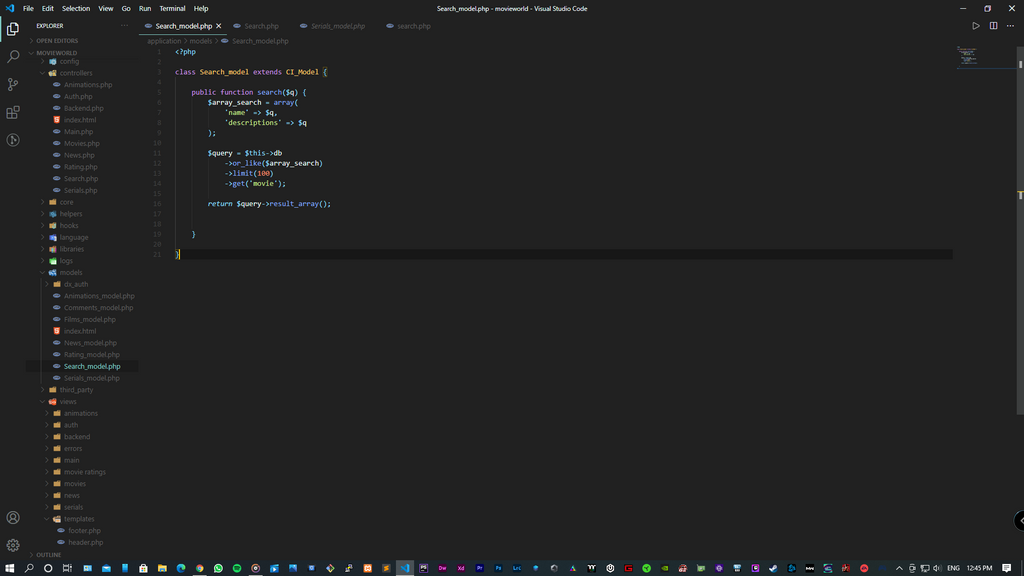Show hidden system tray icons
The height and width of the screenshot is (576, 1024).
[899, 568]
